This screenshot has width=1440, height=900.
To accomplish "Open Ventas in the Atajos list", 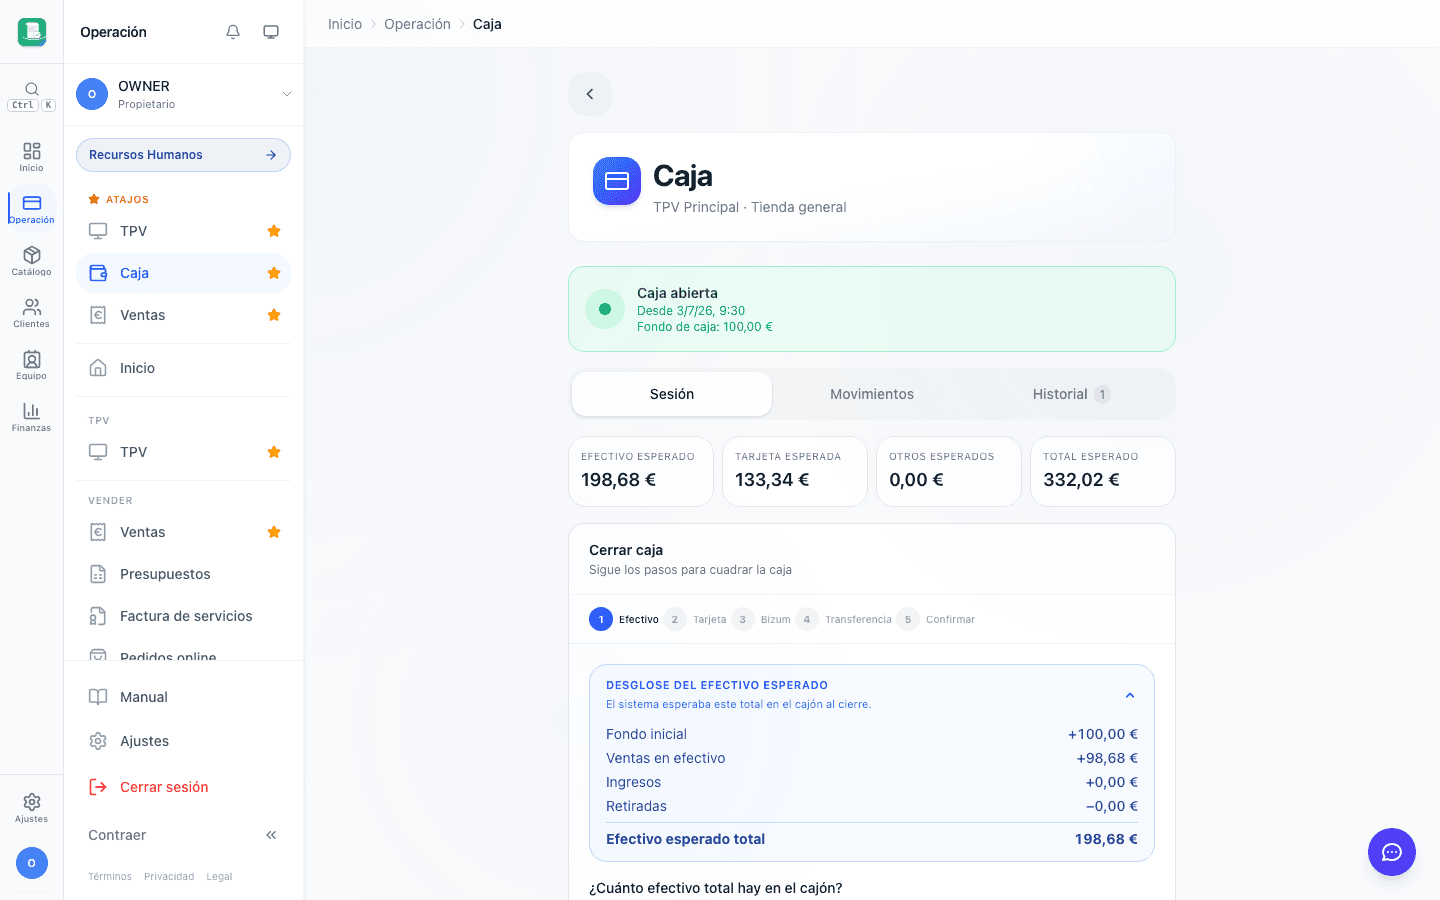I will click(x=184, y=315).
